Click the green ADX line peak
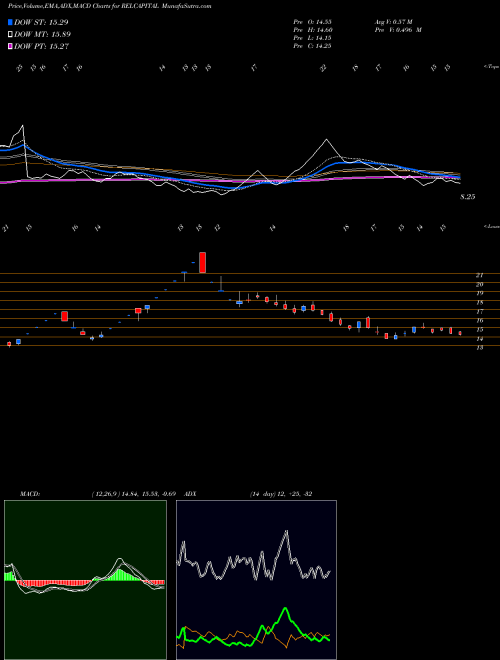This screenshot has width=500, height=660. (286, 609)
